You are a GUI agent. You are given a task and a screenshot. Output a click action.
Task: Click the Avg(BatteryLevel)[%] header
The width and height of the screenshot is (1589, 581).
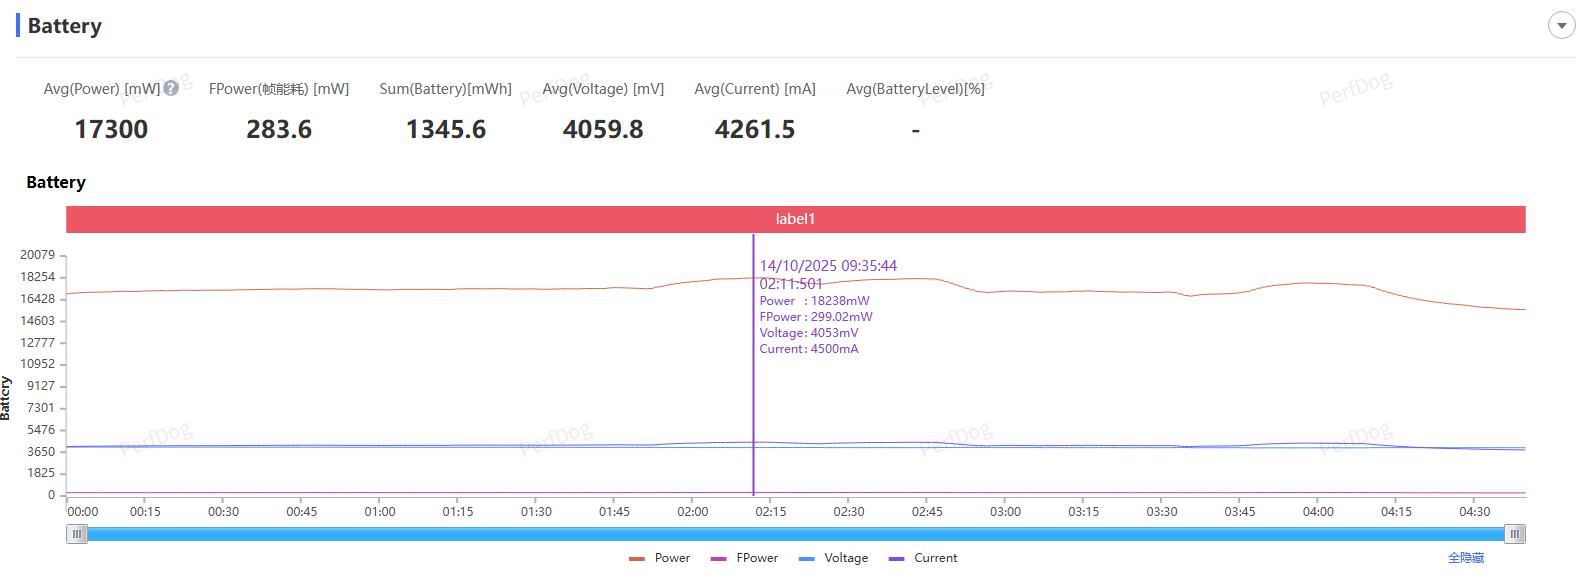point(915,89)
